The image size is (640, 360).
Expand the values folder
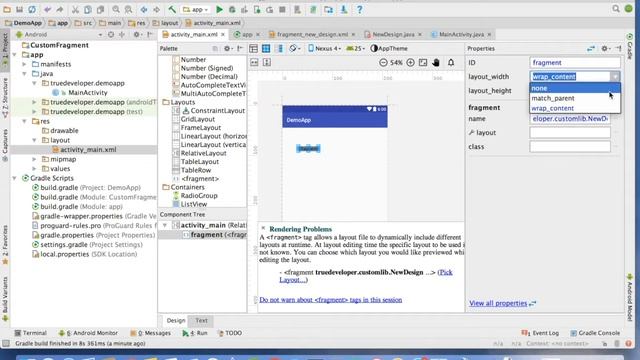point(35,169)
